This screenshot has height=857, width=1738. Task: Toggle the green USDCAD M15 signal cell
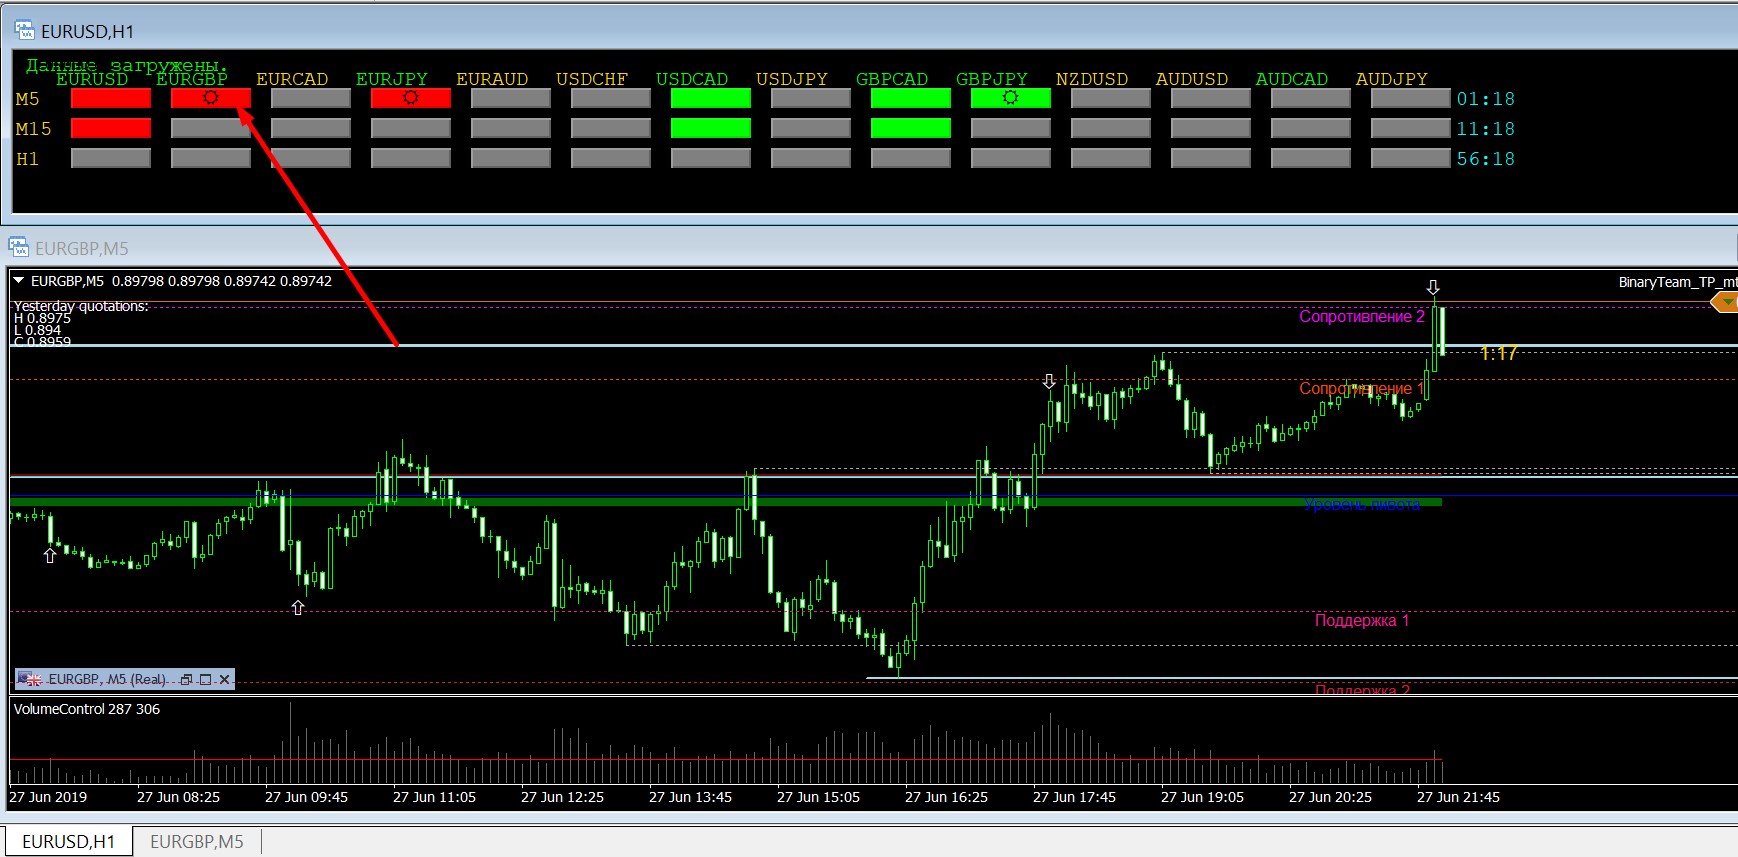(x=710, y=128)
